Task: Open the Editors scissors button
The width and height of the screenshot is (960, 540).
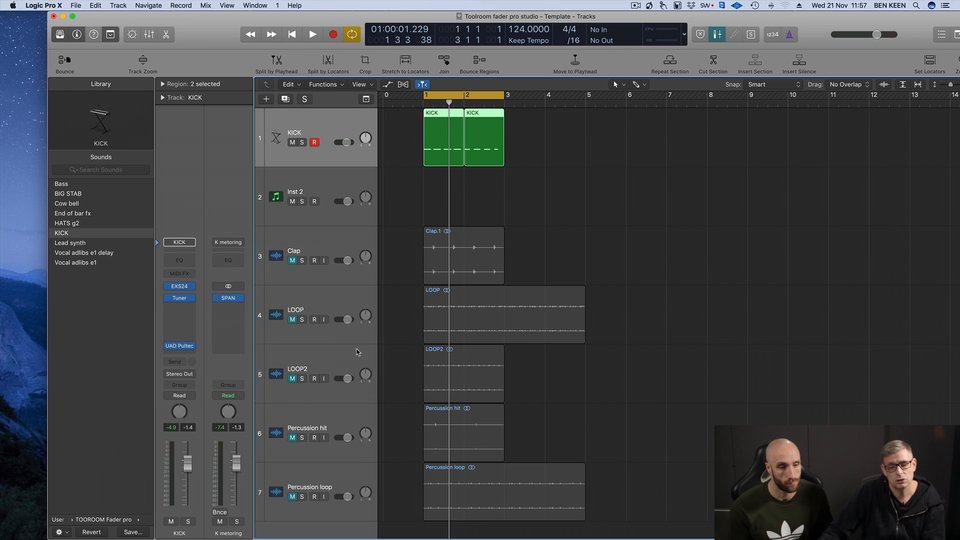Action: point(166,34)
